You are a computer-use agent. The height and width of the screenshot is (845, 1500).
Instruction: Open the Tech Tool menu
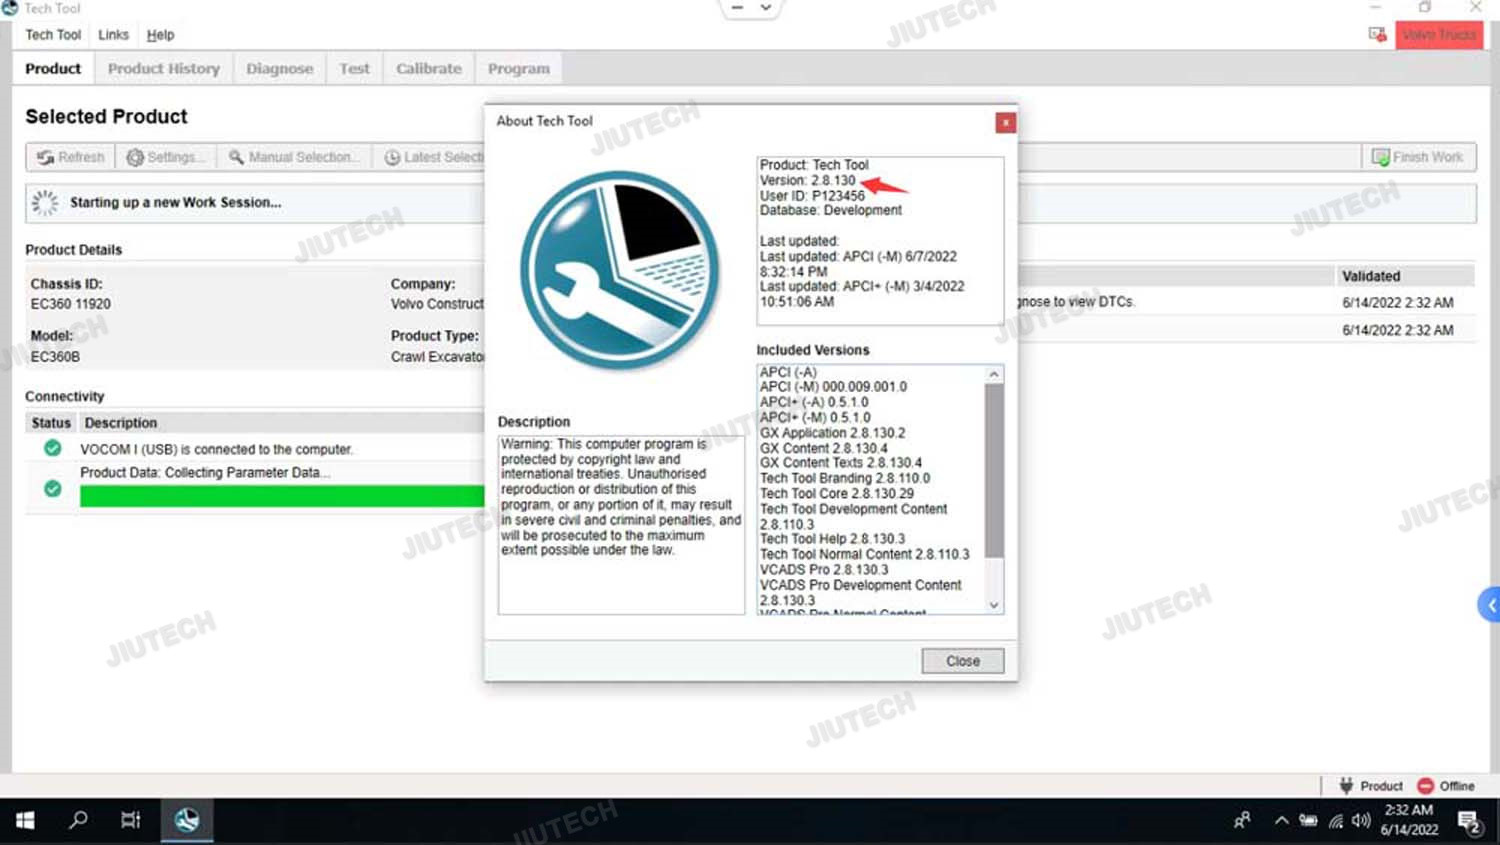[x=53, y=35]
